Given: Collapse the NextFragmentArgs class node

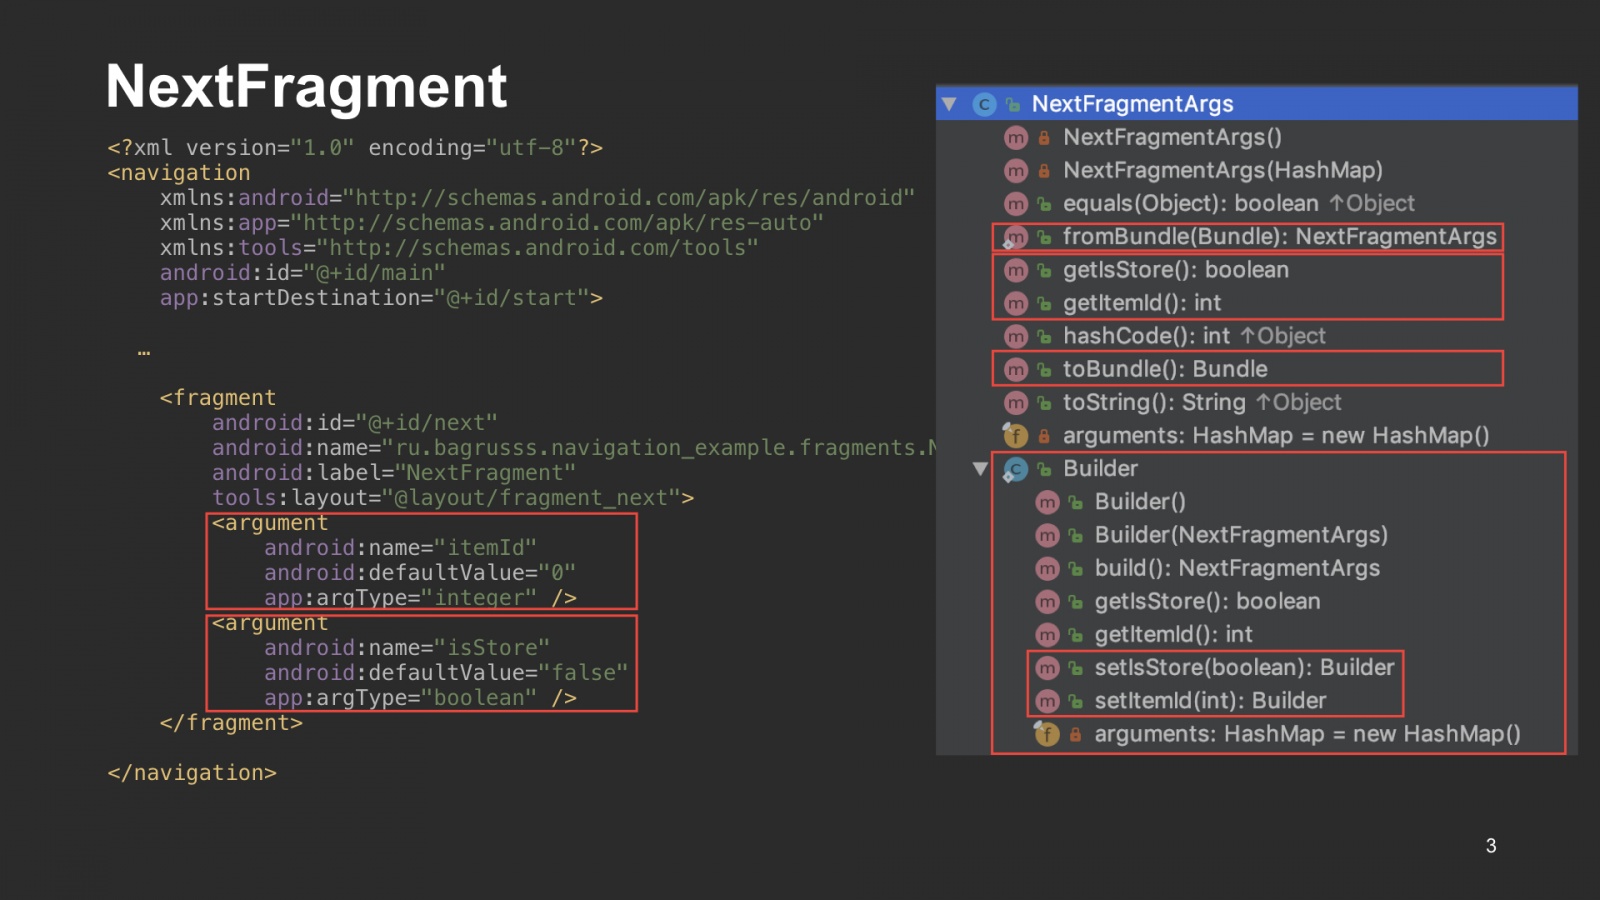Looking at the screenshot, I should click(x=949, y=104).
